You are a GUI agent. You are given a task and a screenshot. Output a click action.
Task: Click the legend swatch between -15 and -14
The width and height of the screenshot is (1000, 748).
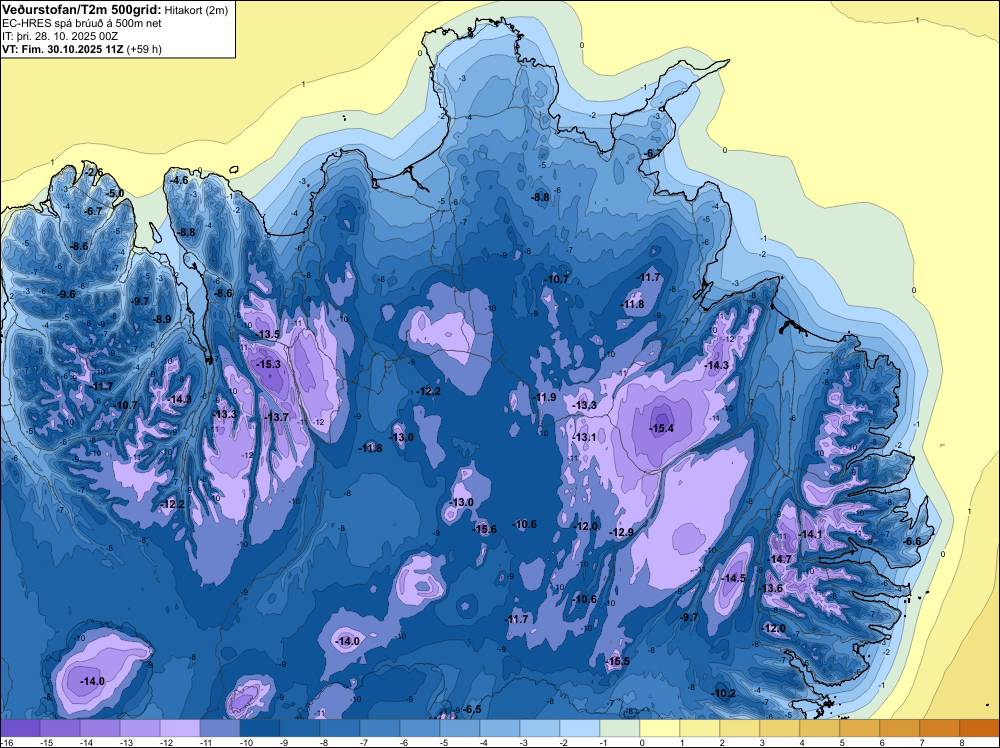click(x=60, y=728)
